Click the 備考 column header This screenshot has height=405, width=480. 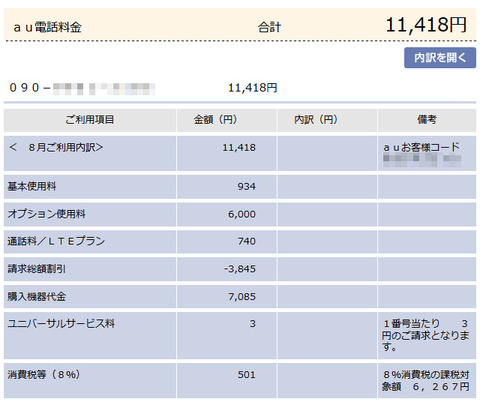[x=427, y=120]
